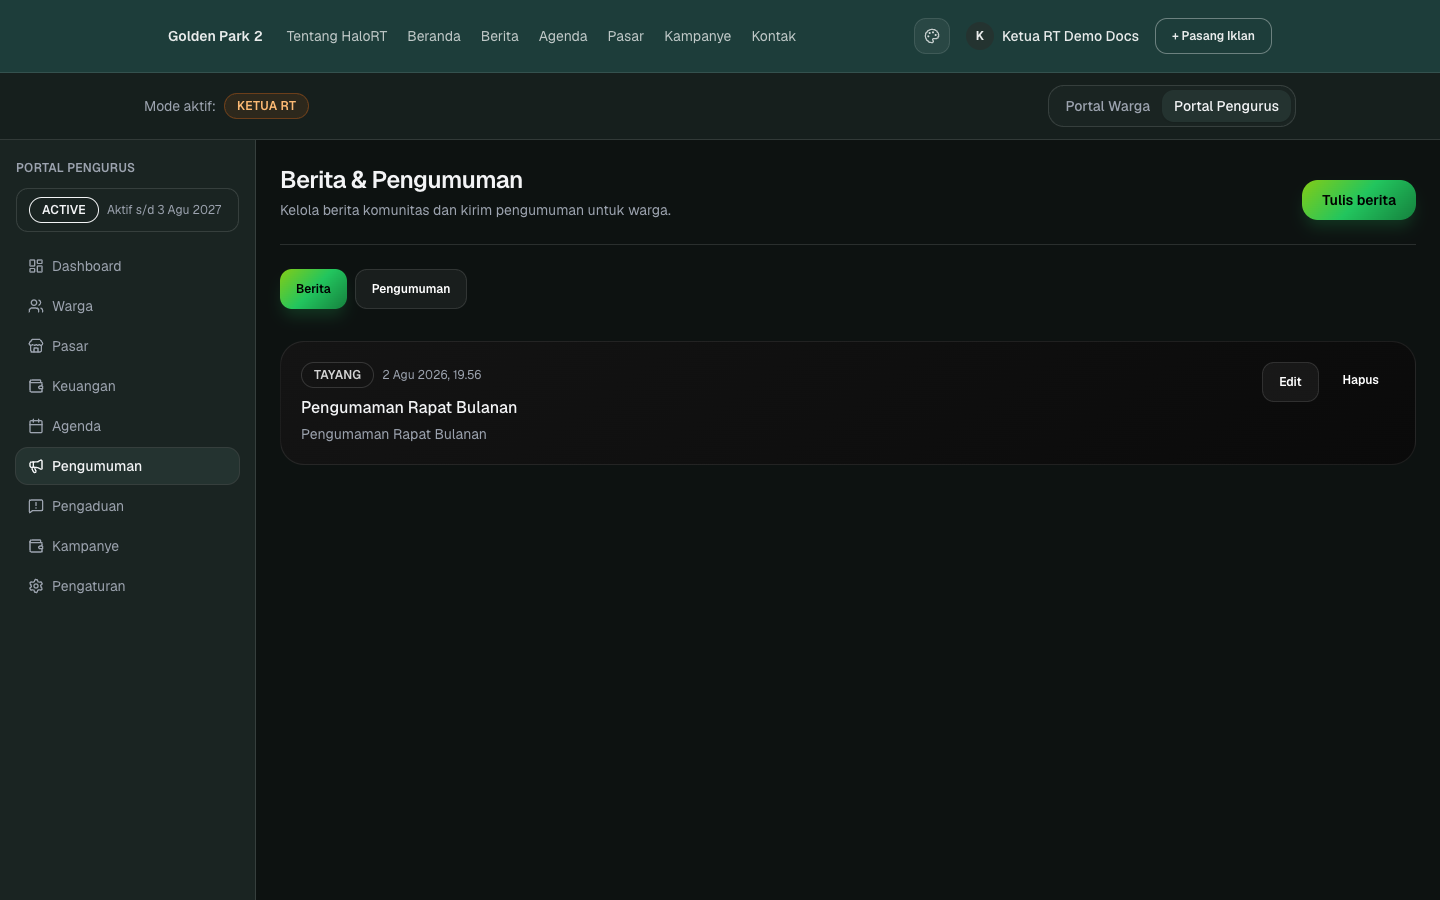Click the Pengaturan gear icon

36,586
